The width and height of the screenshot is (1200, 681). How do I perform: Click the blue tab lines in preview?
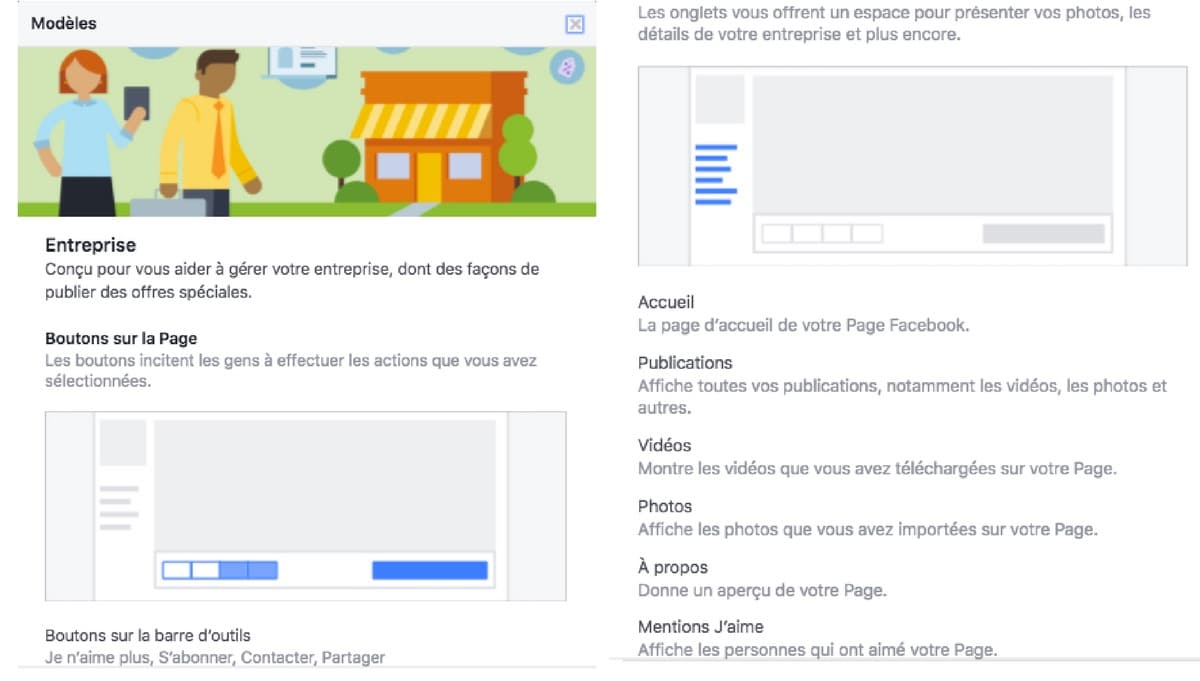click(716, 175)
